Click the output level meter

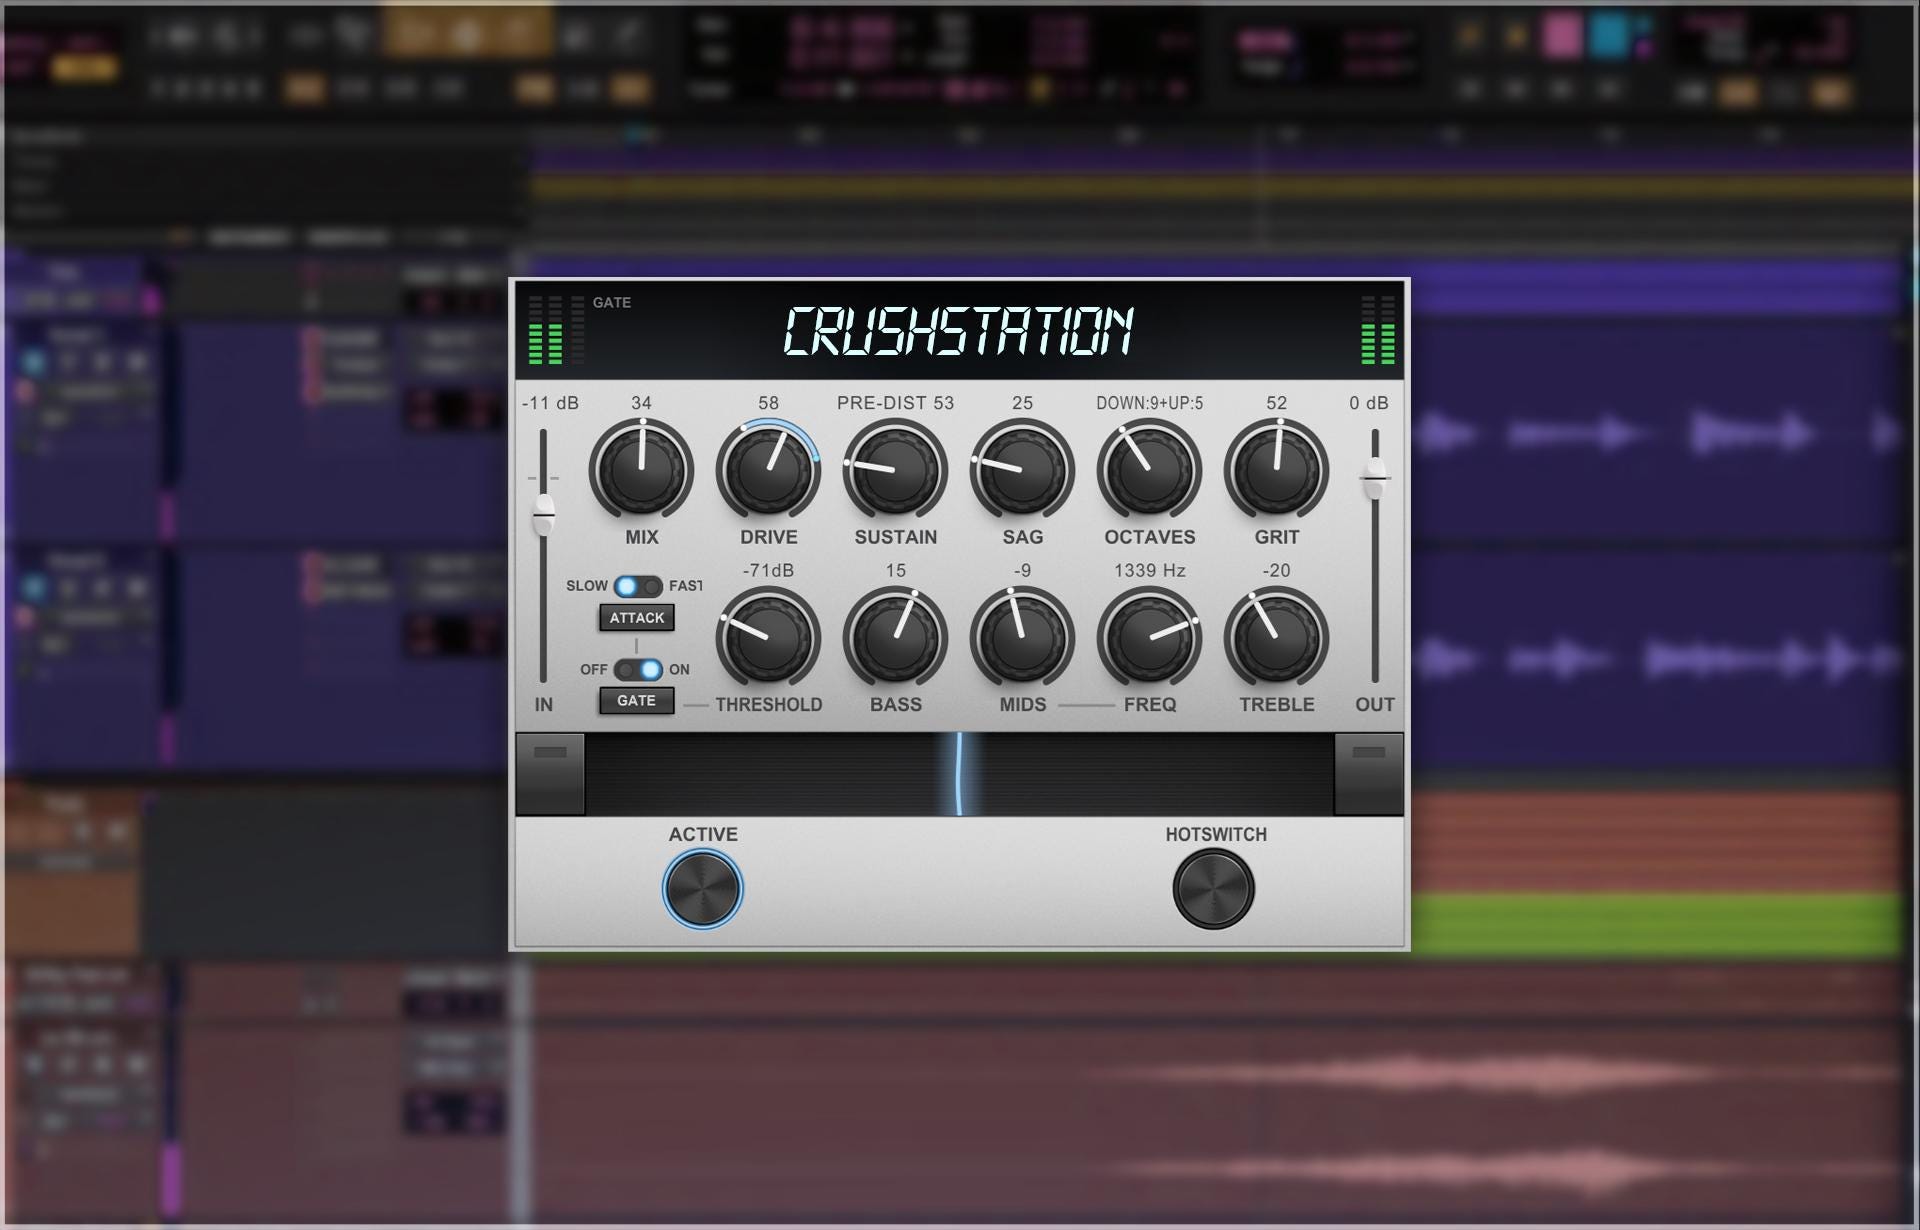pos(1378,330)
